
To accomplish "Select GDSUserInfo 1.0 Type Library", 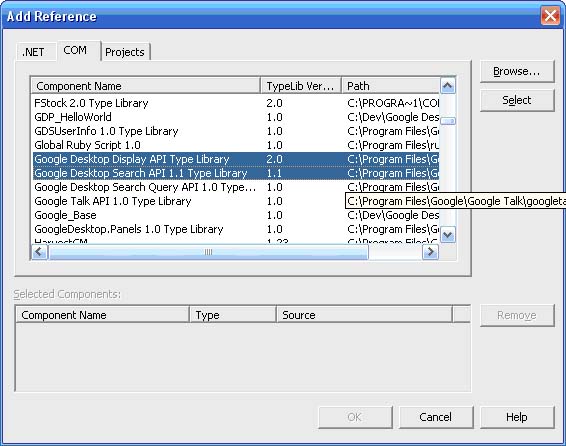I will 236,131.
